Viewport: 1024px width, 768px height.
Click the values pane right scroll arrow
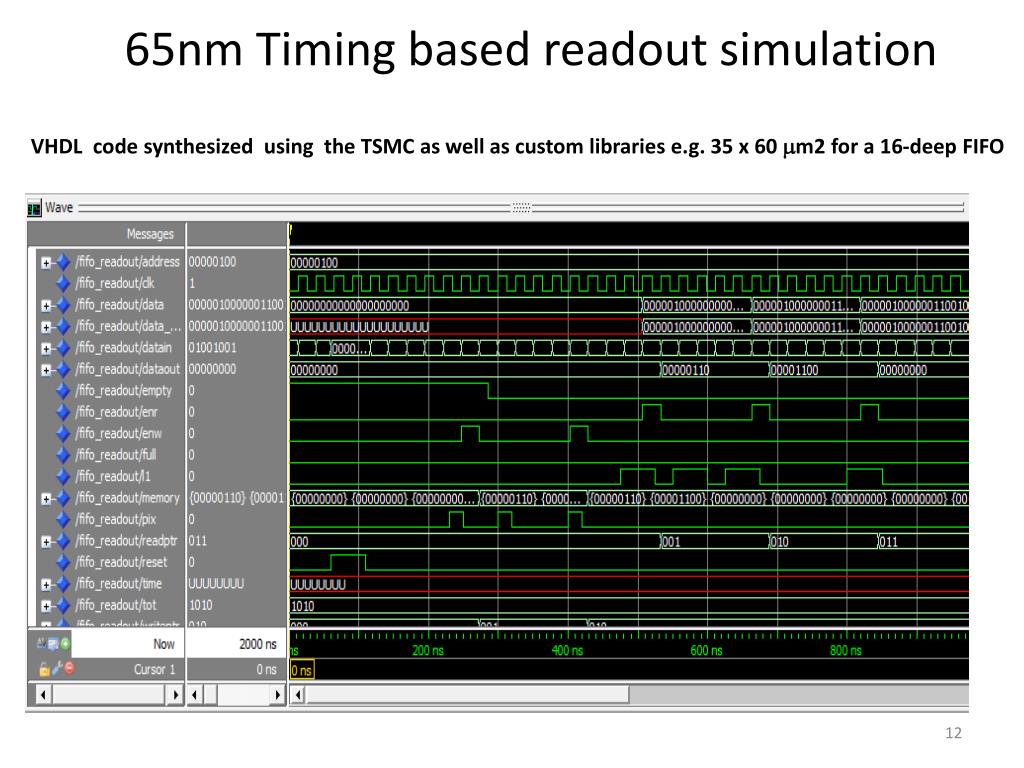click(x=278, y=695)
